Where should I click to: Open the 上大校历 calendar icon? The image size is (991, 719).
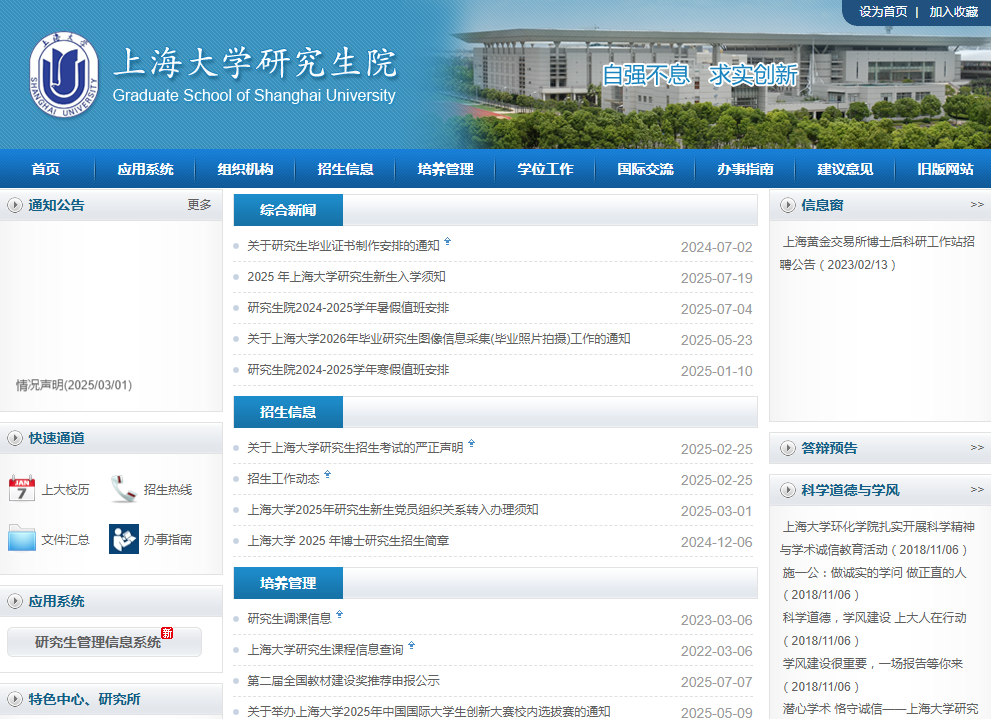click(22, 489)
